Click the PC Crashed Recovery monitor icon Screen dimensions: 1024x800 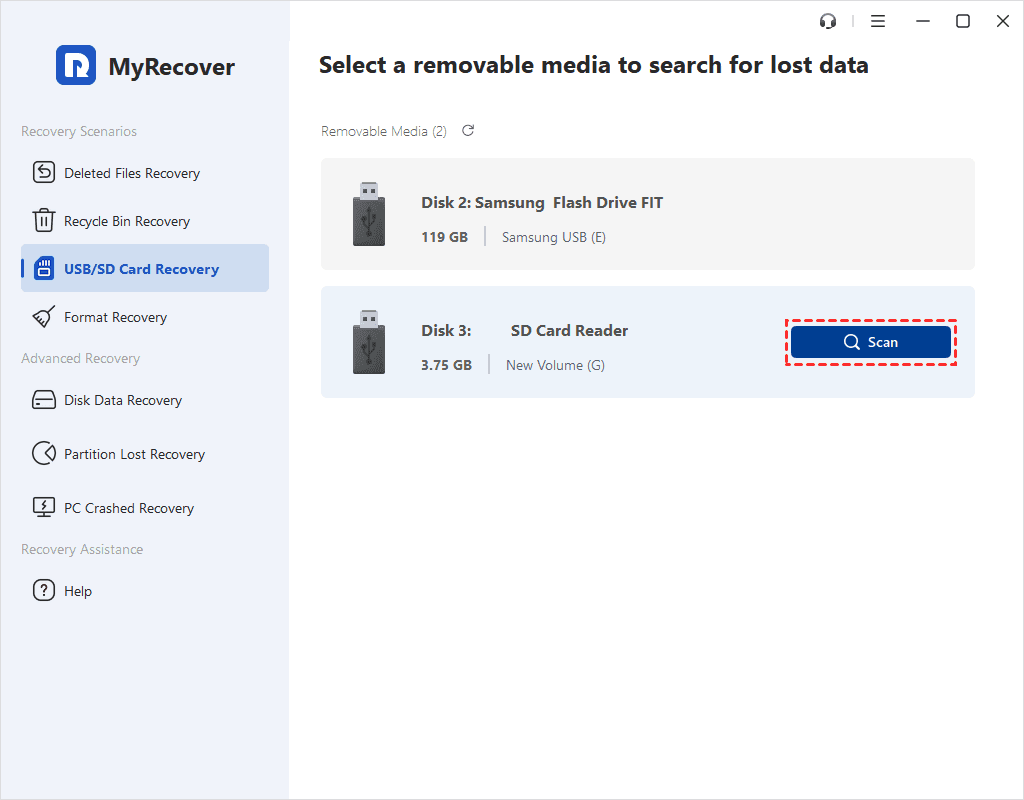(44, 507)
